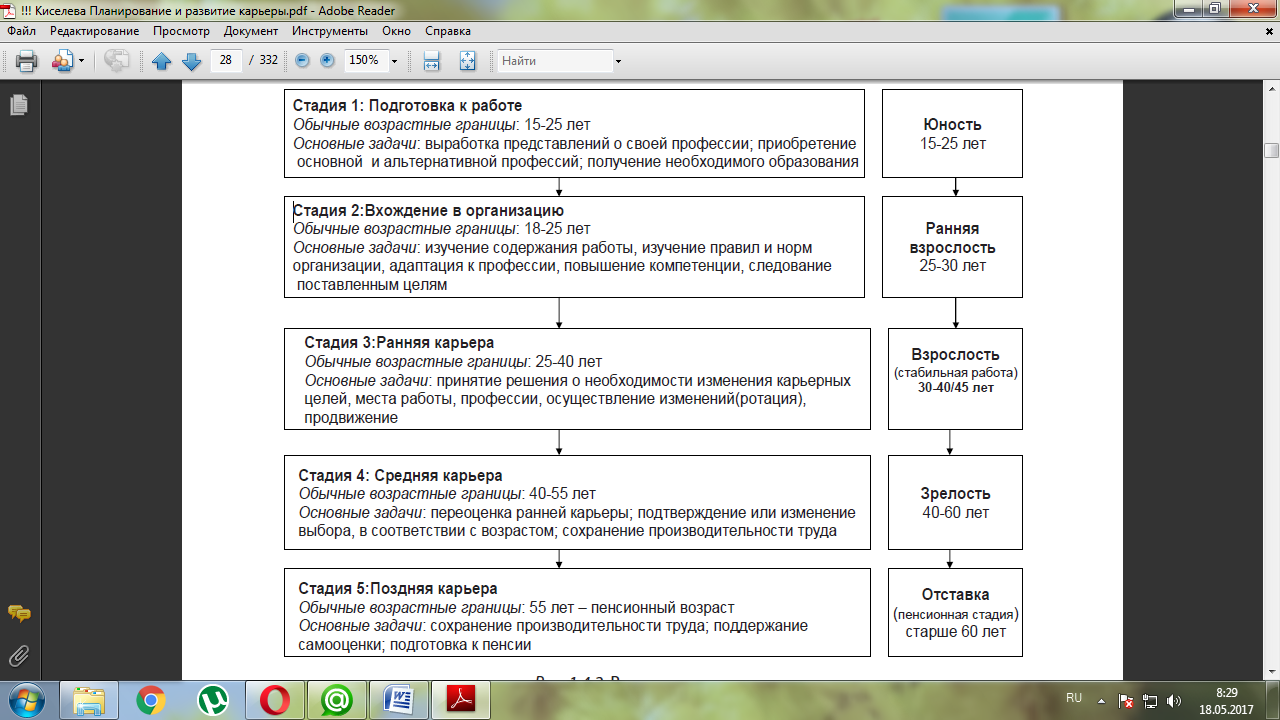Click the page number field showing 28
The image size is (1280, 720).
226,60
